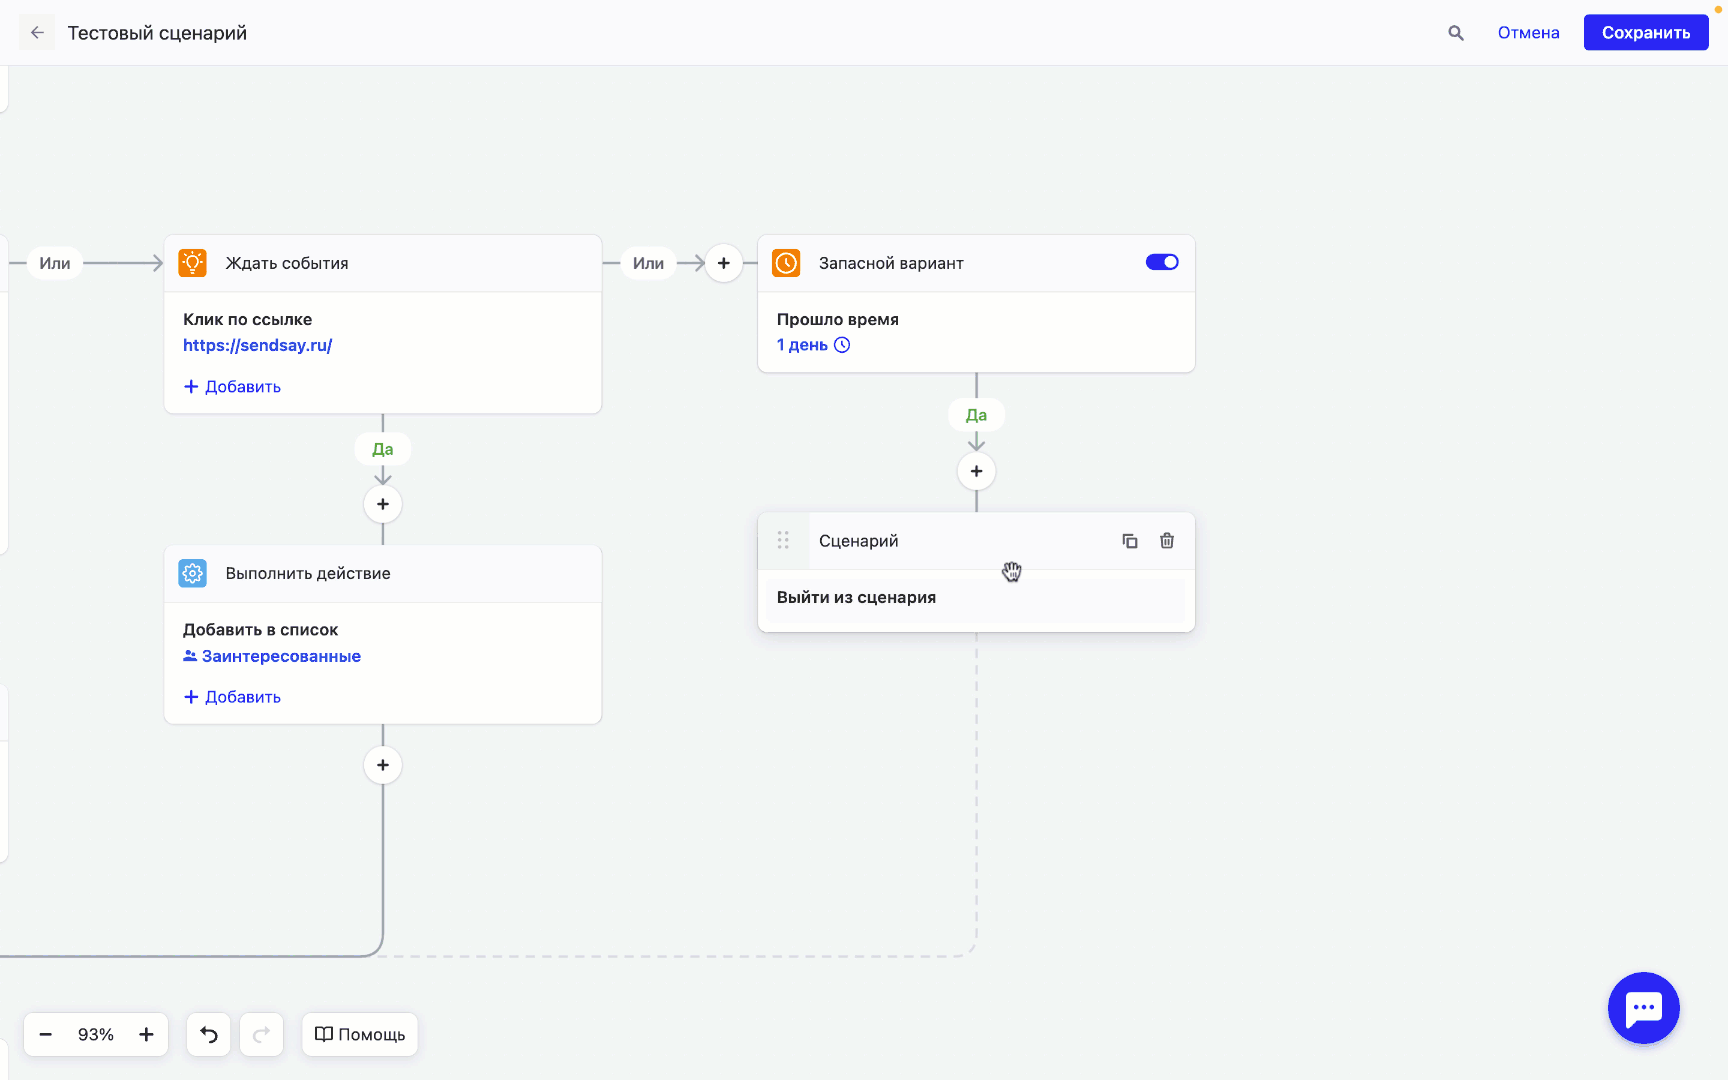The image size is (1728, 1080).
Task: Duplicate the Сценарий block
Action: [x=1130, y=541]
